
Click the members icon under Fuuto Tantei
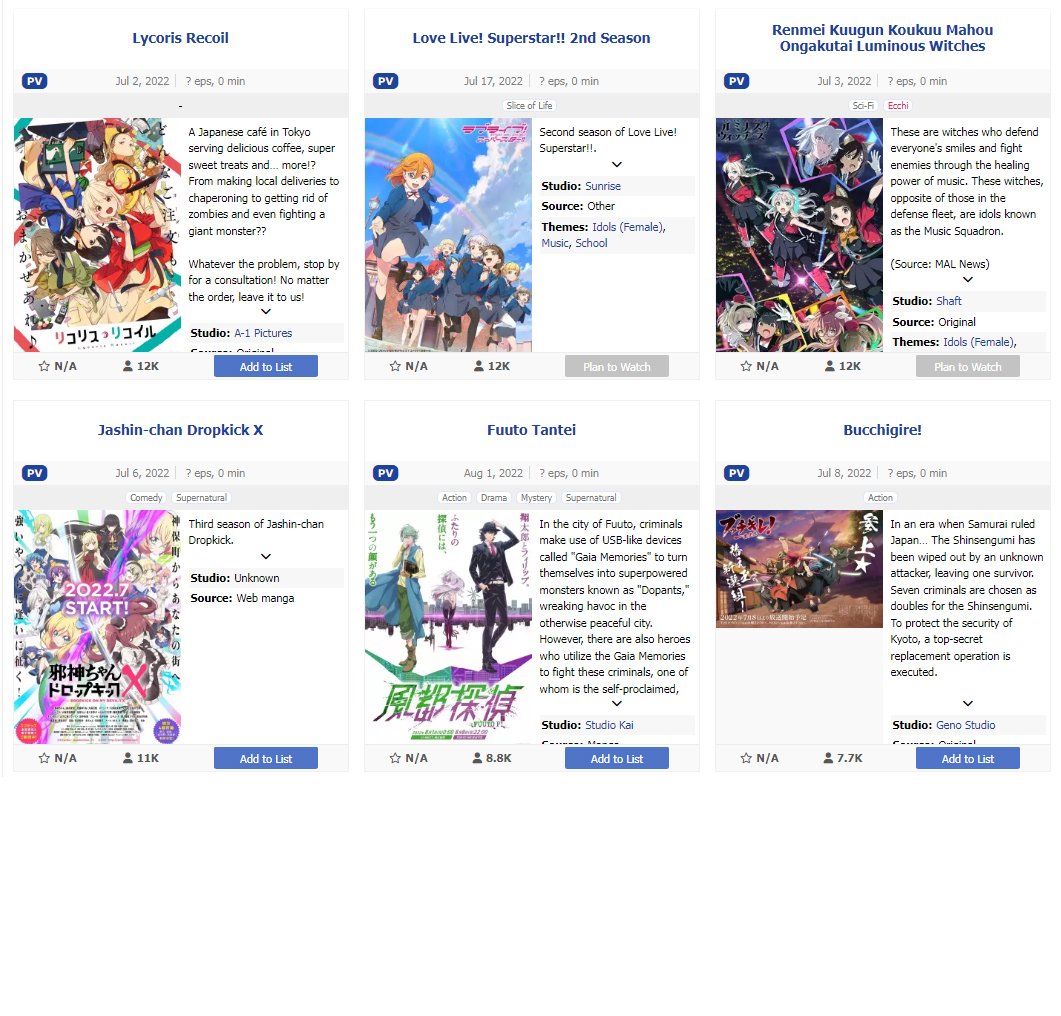pos(478,758)
